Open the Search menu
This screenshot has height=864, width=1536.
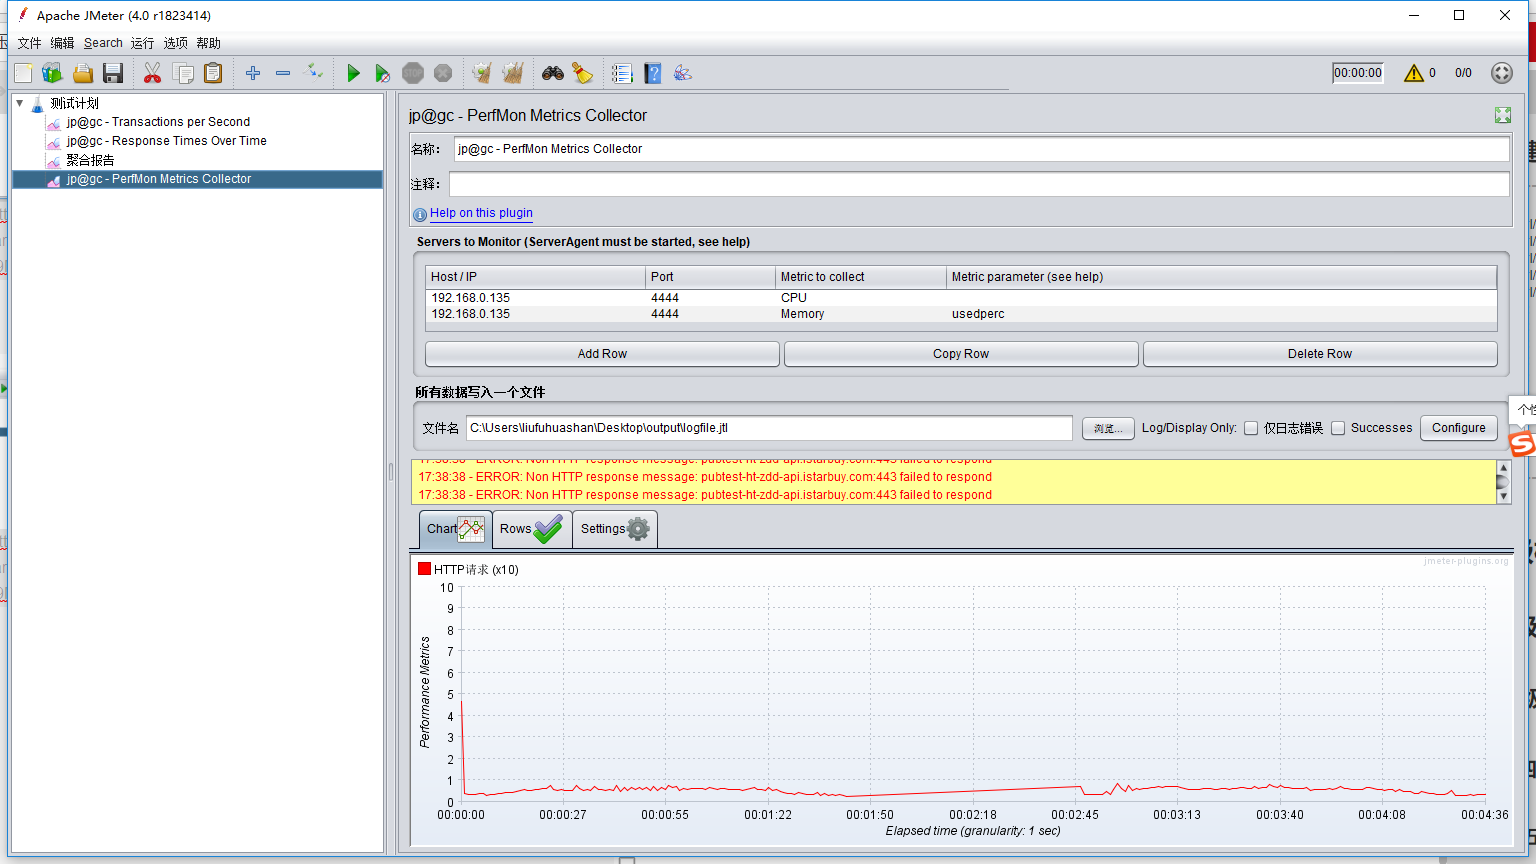[103, 43]
